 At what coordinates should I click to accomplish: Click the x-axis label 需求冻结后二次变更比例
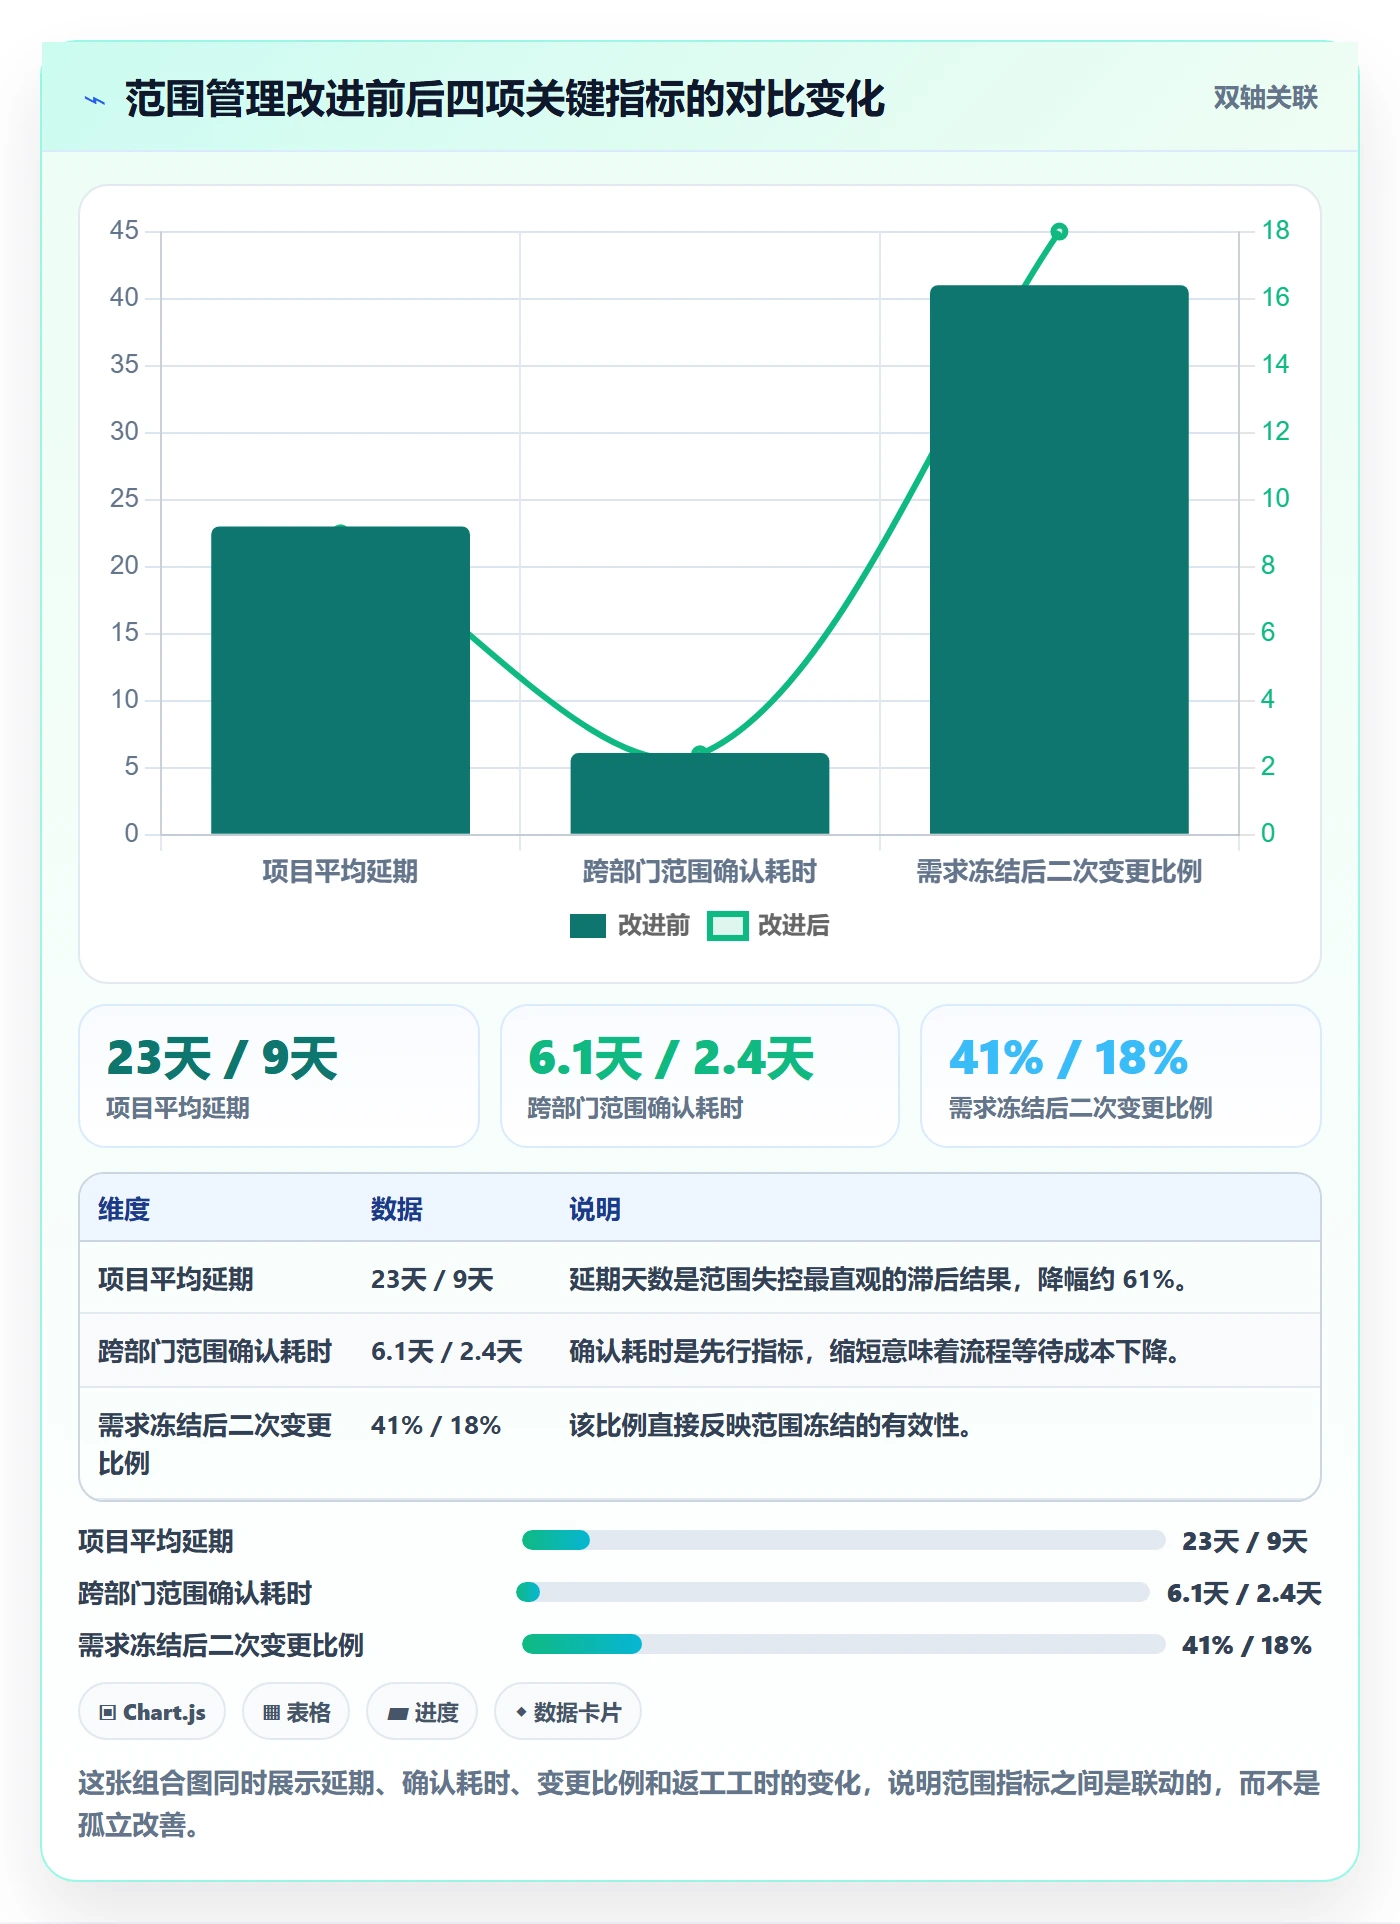tap(1059, 871)
